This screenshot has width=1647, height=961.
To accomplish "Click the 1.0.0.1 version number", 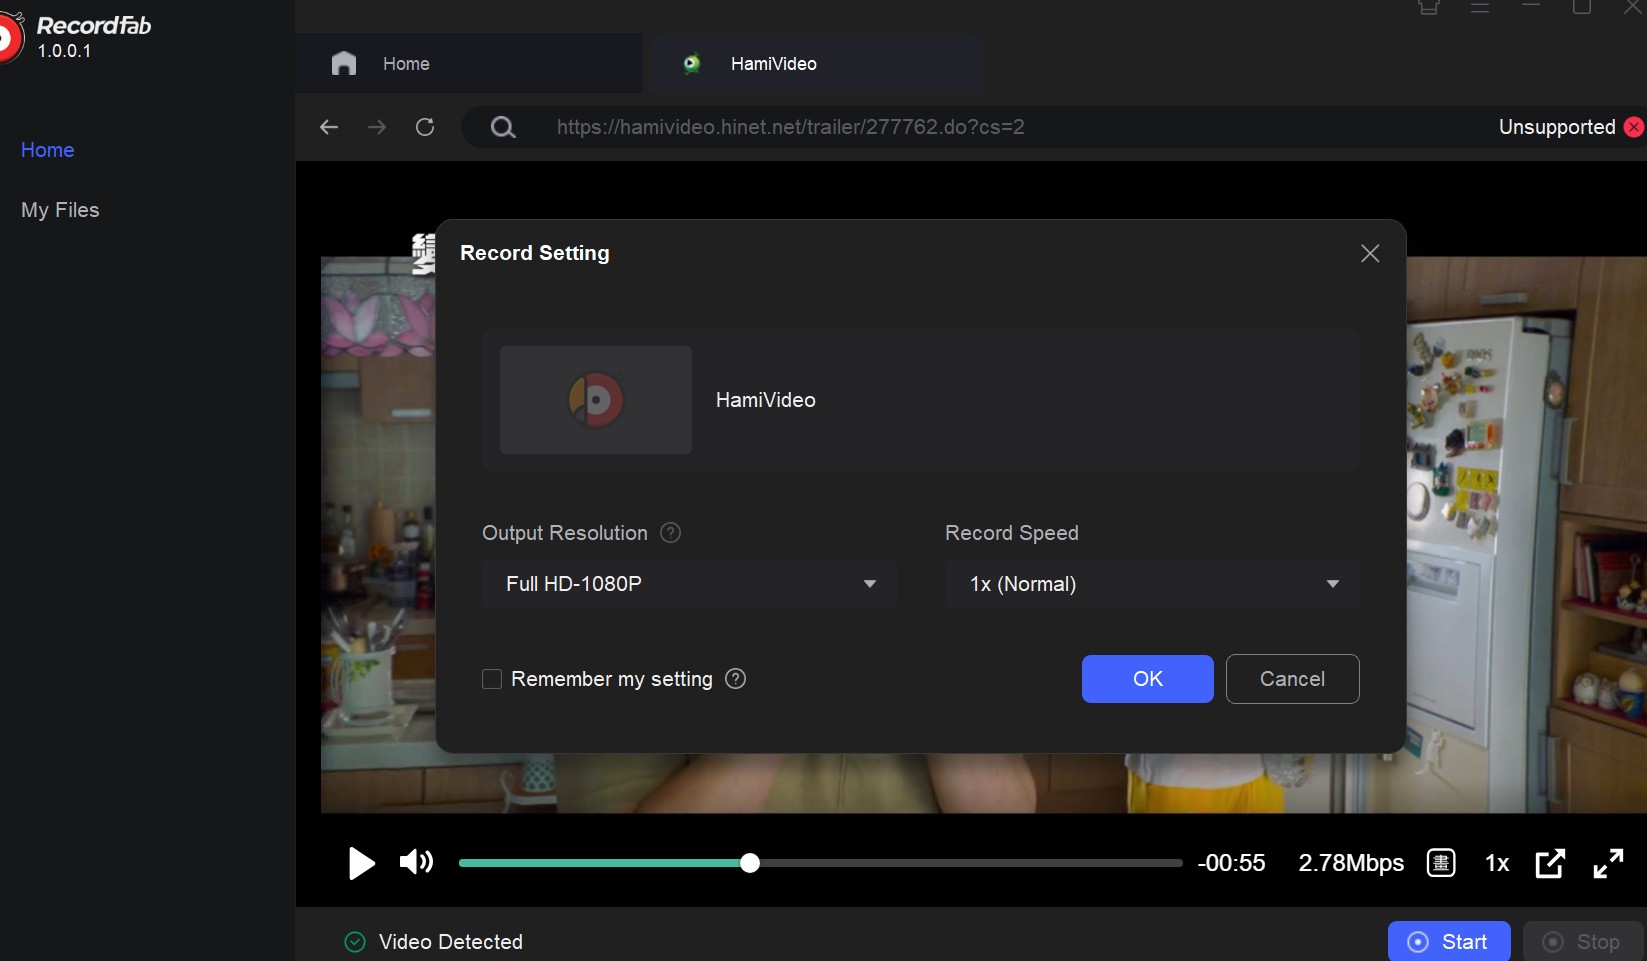I will click(x=65, y=51).
